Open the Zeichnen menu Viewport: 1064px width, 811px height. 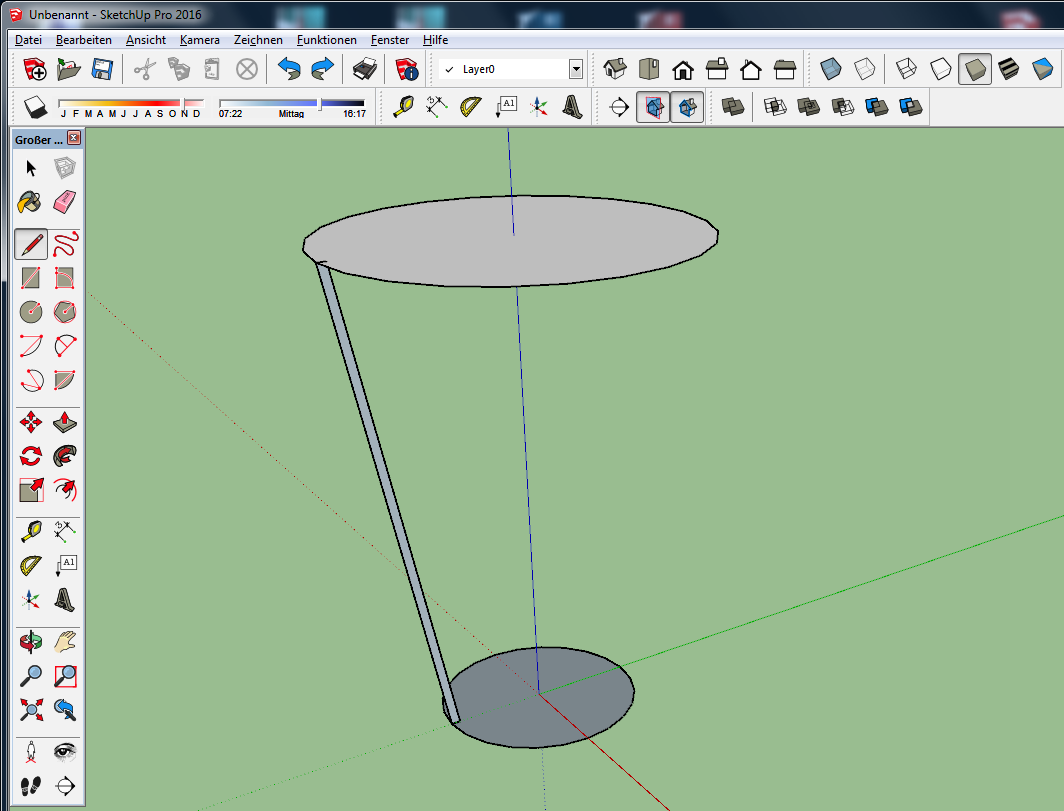258,40
